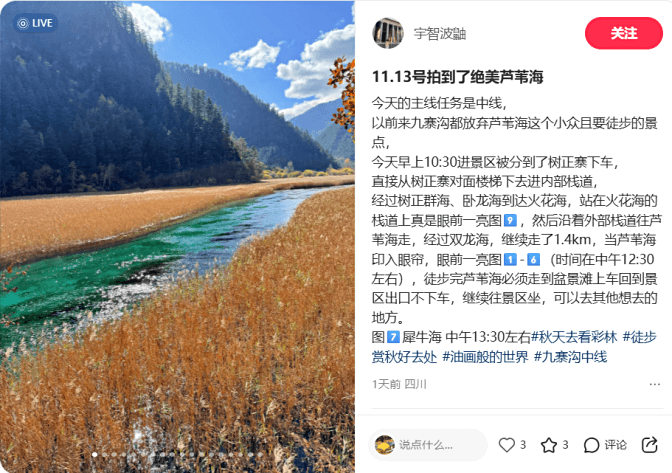Screen dimensions: 672x473
Task: Favorite the post with the star icon
Action: click(x=549, y=445)
